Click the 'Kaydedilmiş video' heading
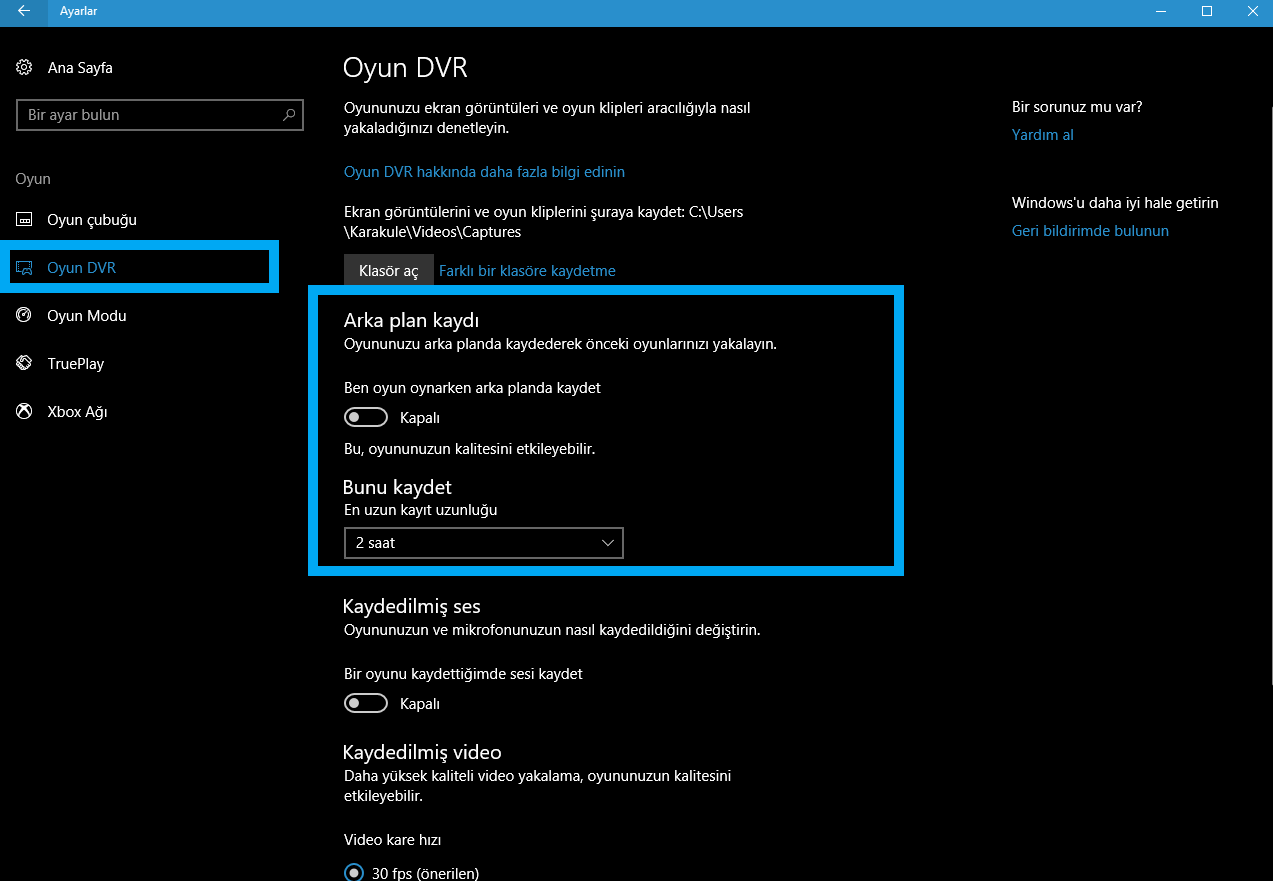The height and width of the screenshot is (881, 1273). click(422, 752)
